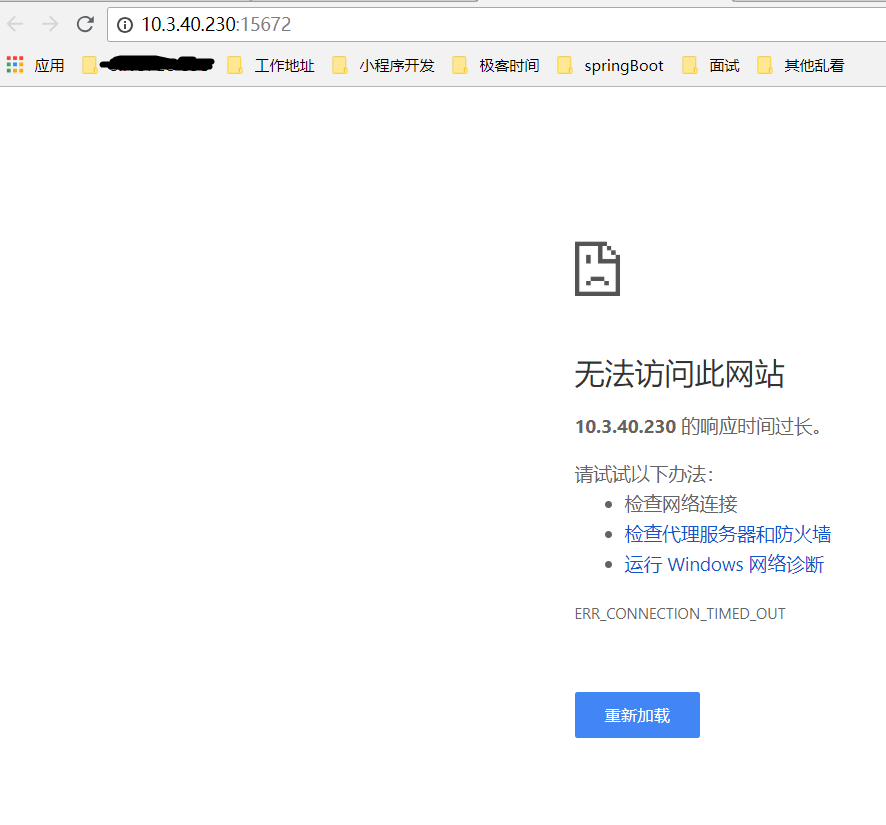Select the ERR_CONNECTION_TIMED_OUT error text
Viewport: 886px width, 825px height.
pyautogui.click(x=680, y=613)
